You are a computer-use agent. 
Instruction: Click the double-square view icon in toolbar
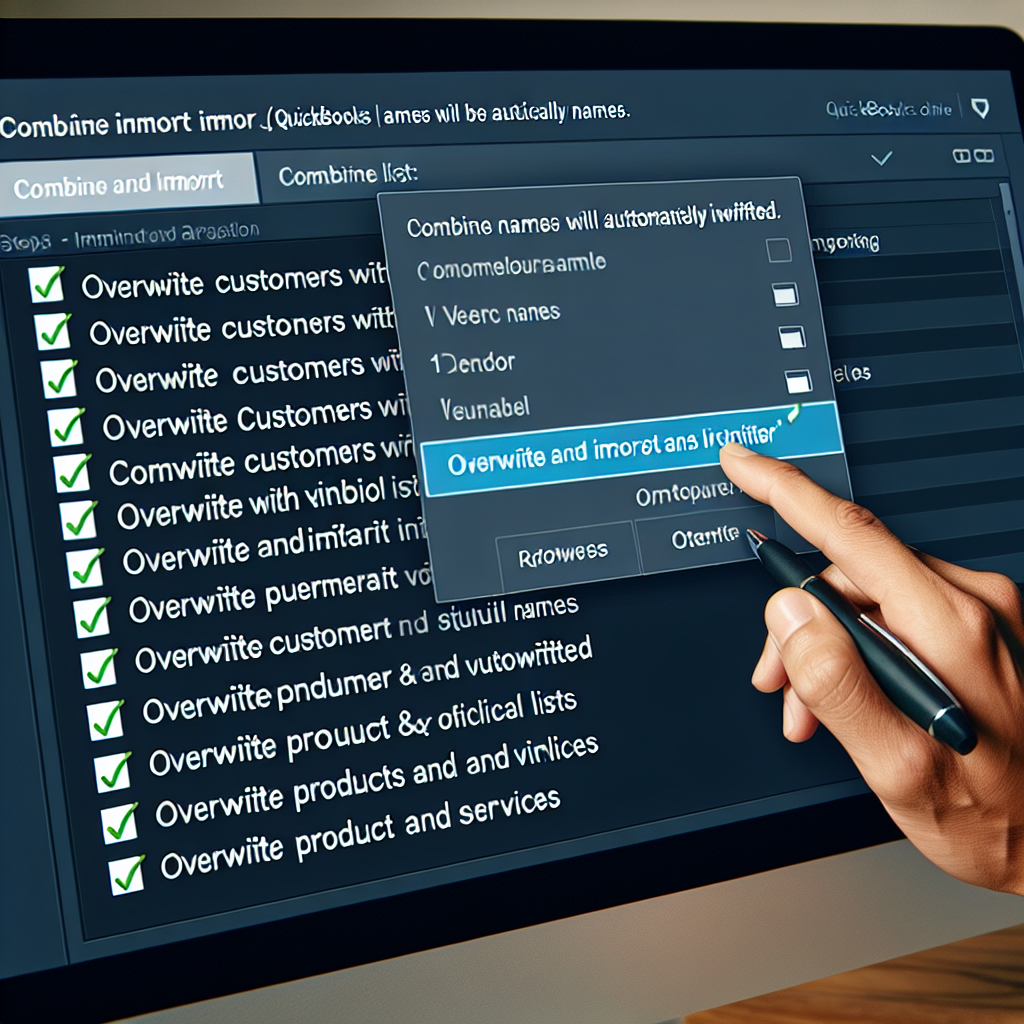tap(974, 156)
